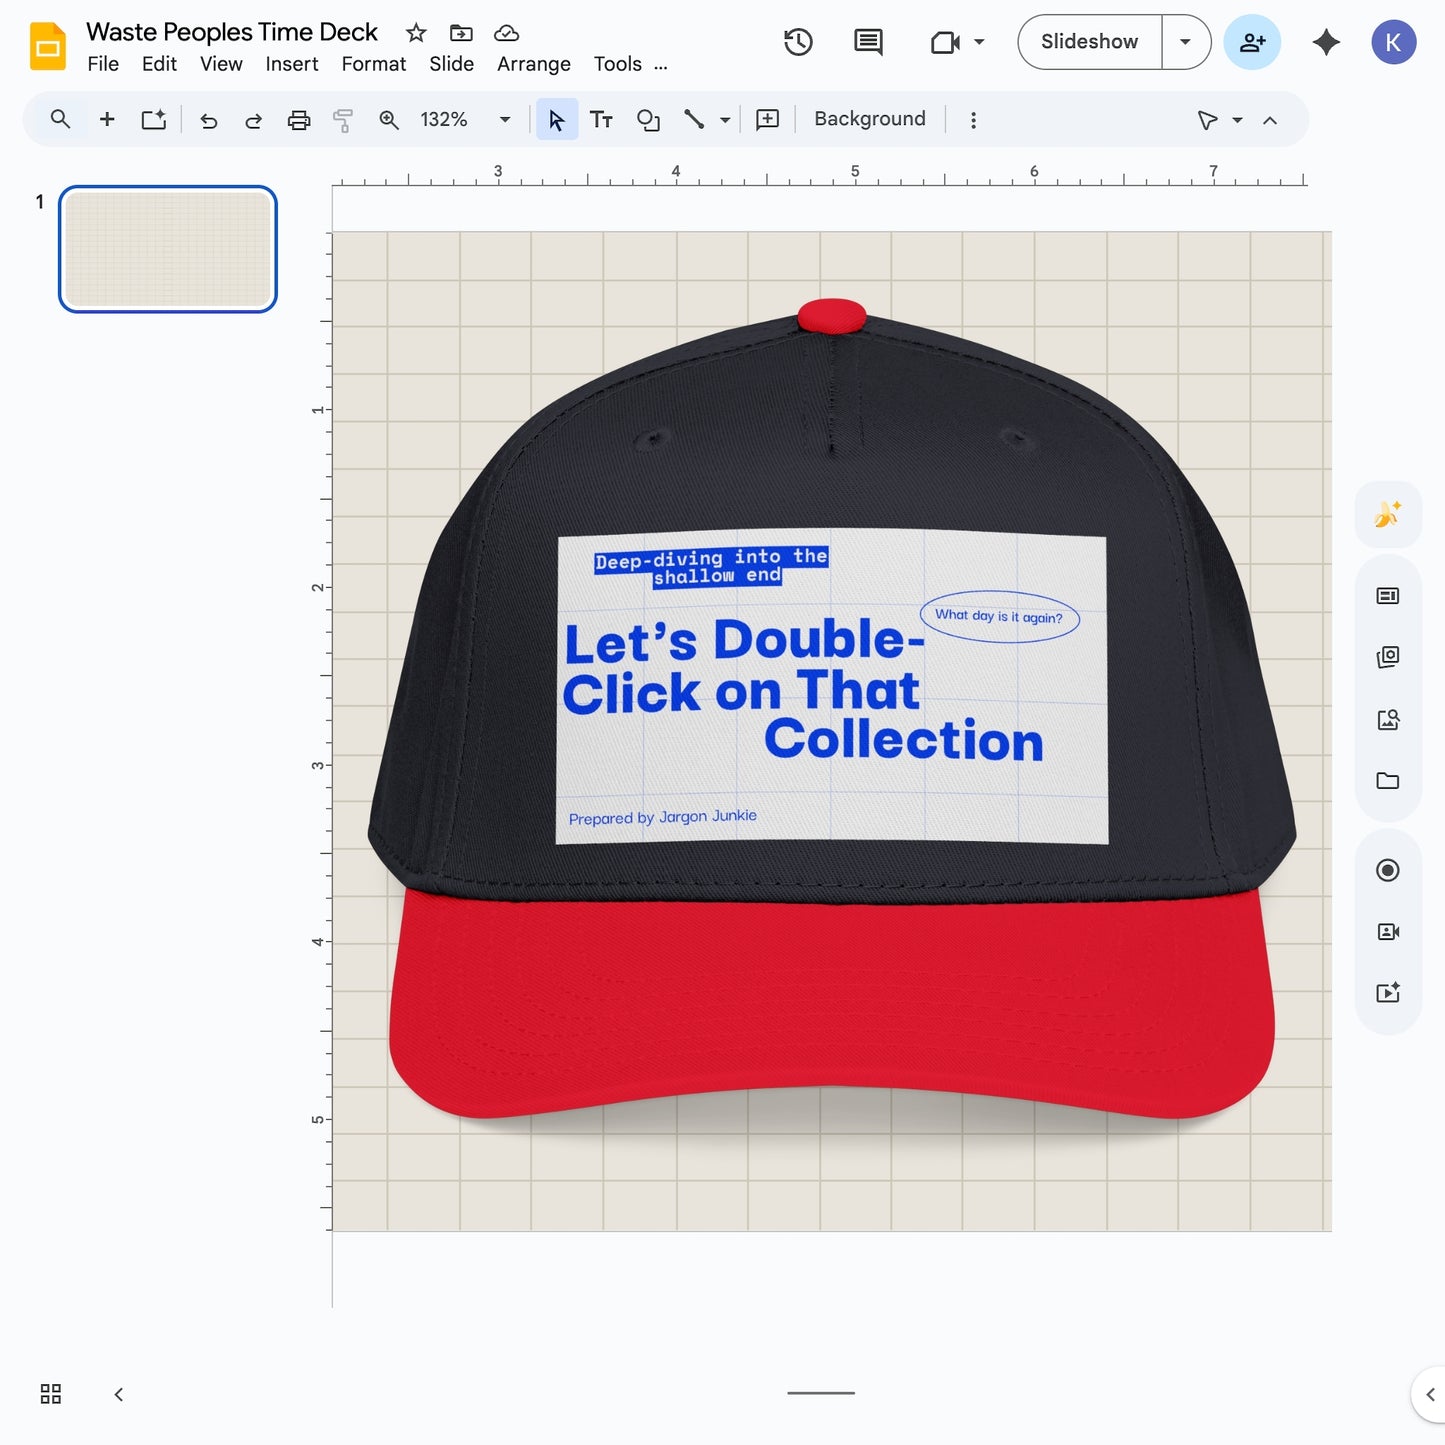Open the speaker video side icon
1445x1445 pixels.
(x=1388, y=932)
